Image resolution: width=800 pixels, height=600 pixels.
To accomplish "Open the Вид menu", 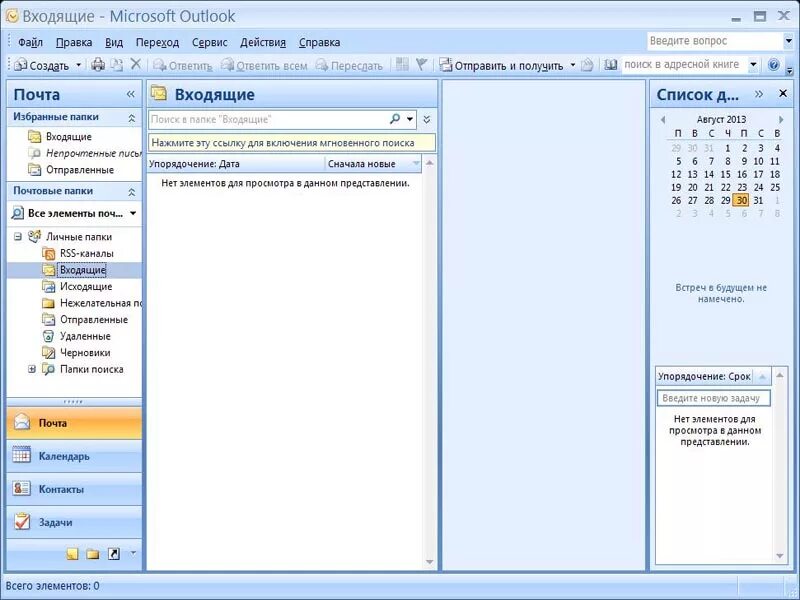I will [114, 42].
